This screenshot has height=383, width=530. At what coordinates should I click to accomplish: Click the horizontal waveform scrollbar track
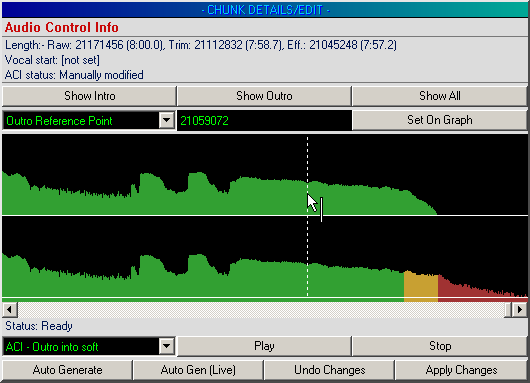pyautogui.click(x=261, y=310)
